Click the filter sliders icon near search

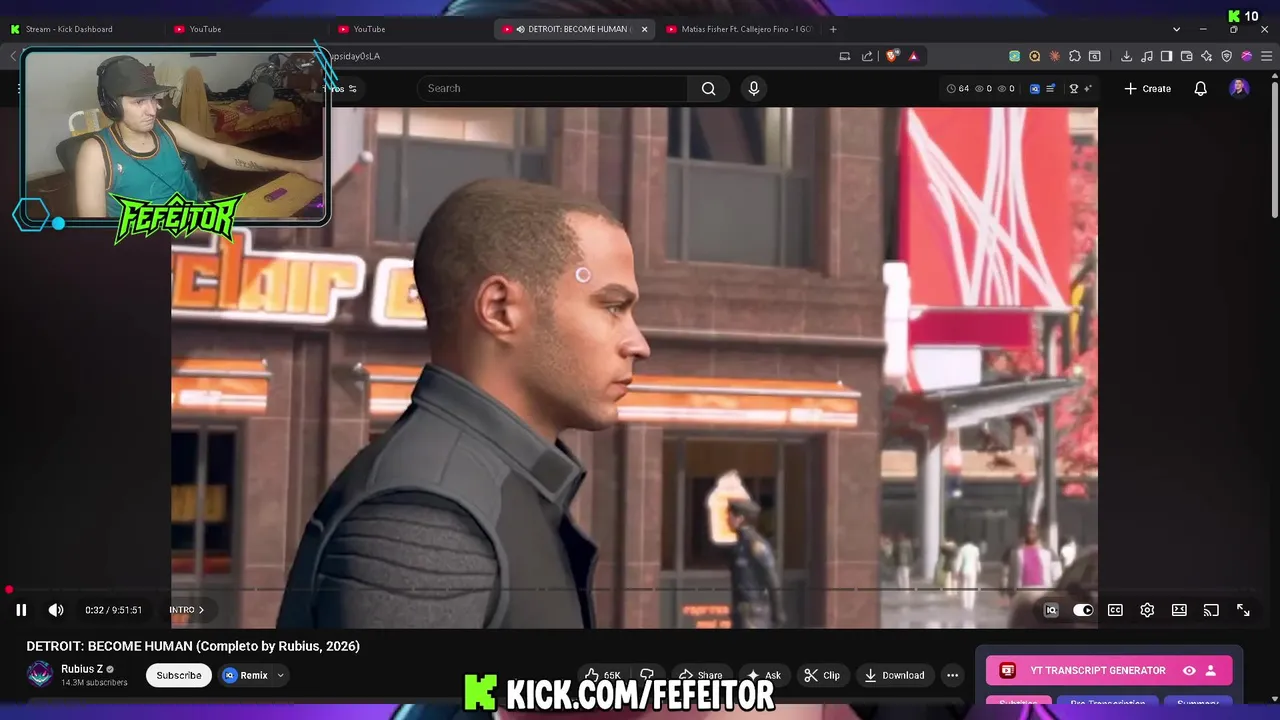[352, 88]
